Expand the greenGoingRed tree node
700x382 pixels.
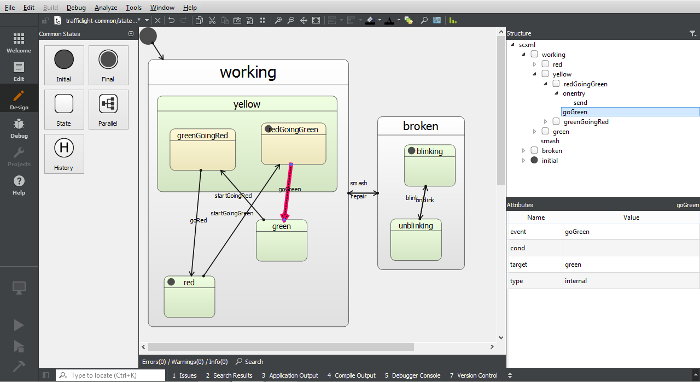[545, 121]
